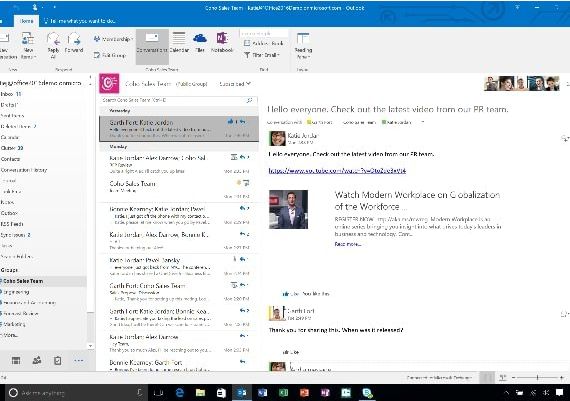Open the Address Book

click(x=263, y=43)
